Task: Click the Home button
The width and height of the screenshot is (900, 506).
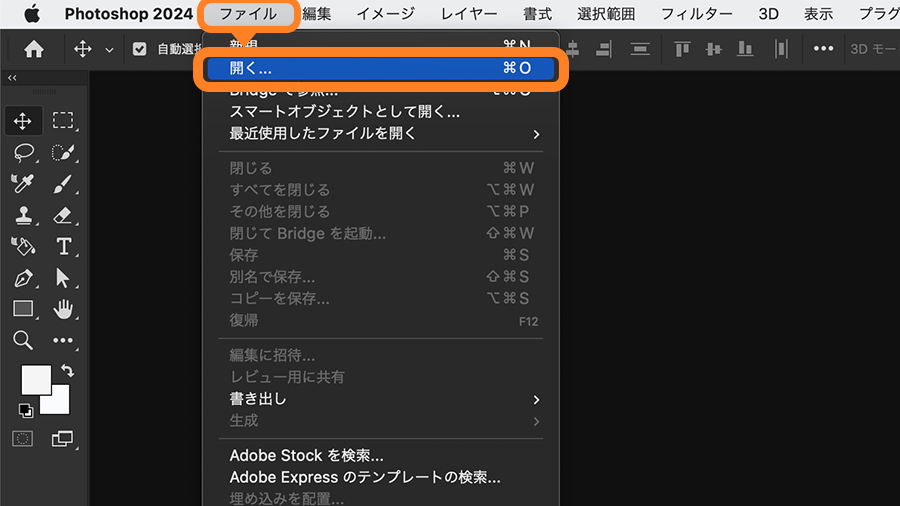Action: [x=34, y=49]
